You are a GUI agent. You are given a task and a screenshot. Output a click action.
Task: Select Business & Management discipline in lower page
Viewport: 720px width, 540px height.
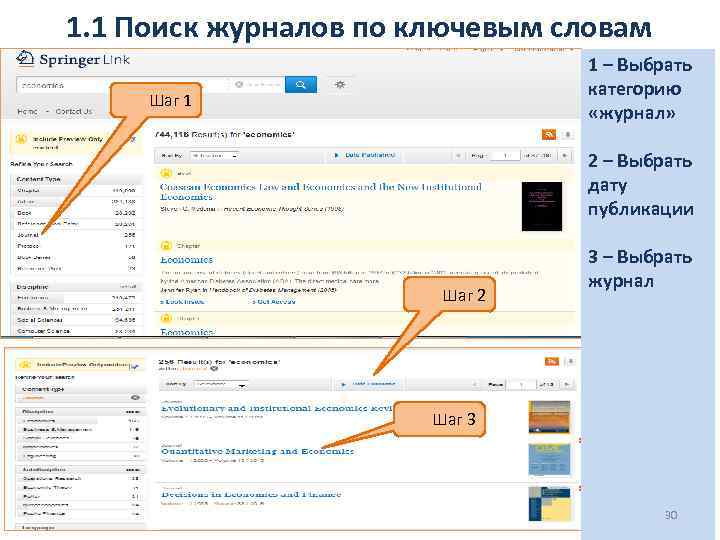pyautogui.click(x=80, y=430)
